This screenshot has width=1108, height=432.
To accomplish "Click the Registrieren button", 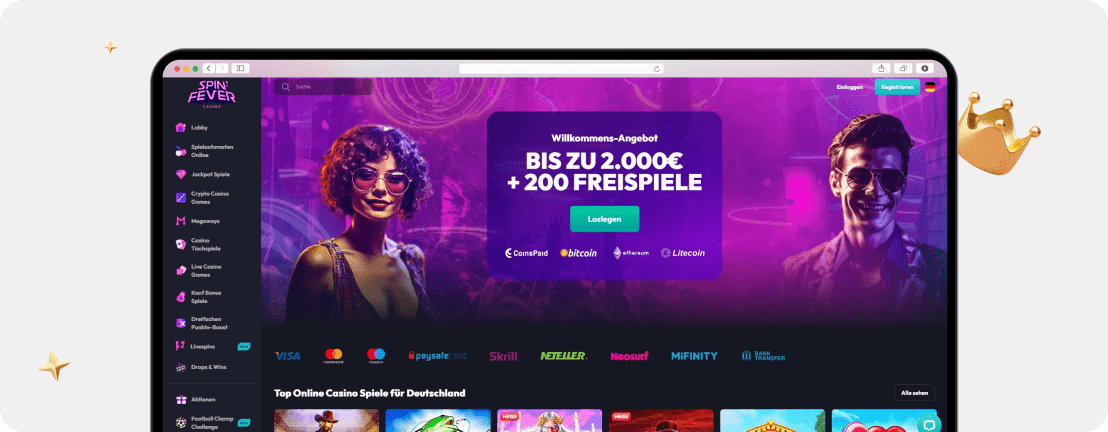I will [x=897, y=87].
